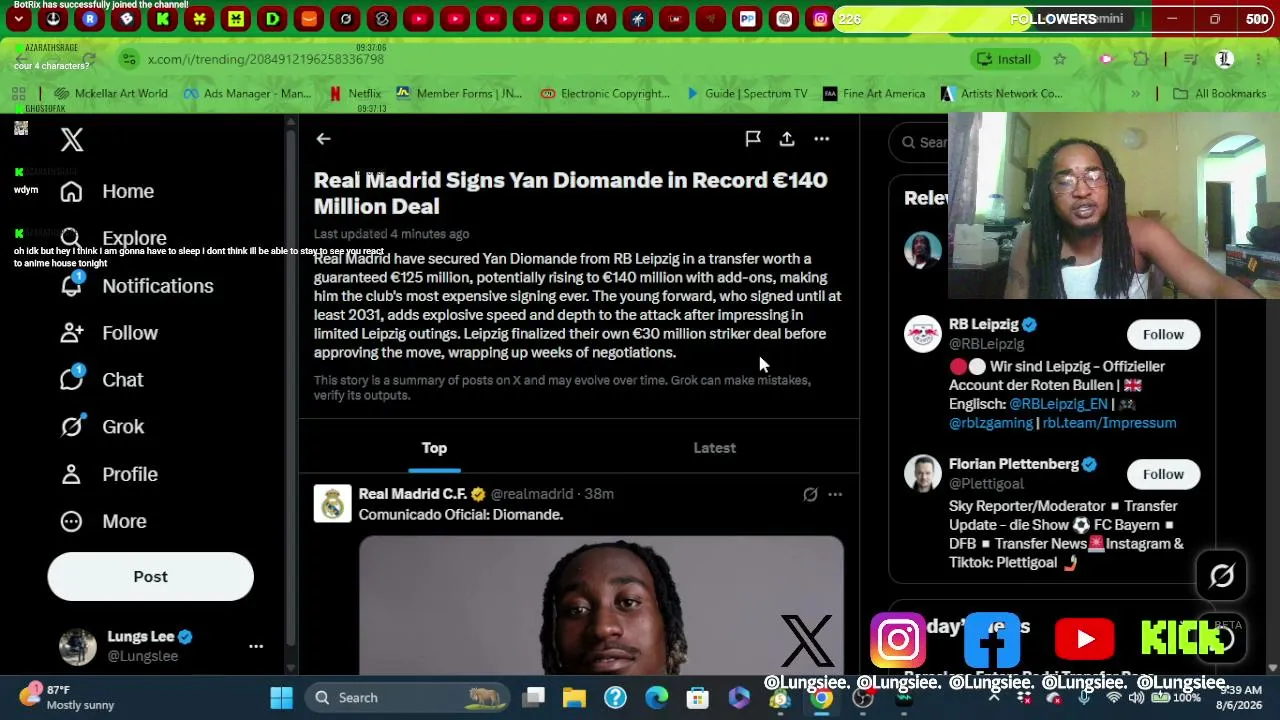This screenshot has height=720, width=1280.
Task: Open the Mckellar Art World bookmark
Action: point(111,94)
